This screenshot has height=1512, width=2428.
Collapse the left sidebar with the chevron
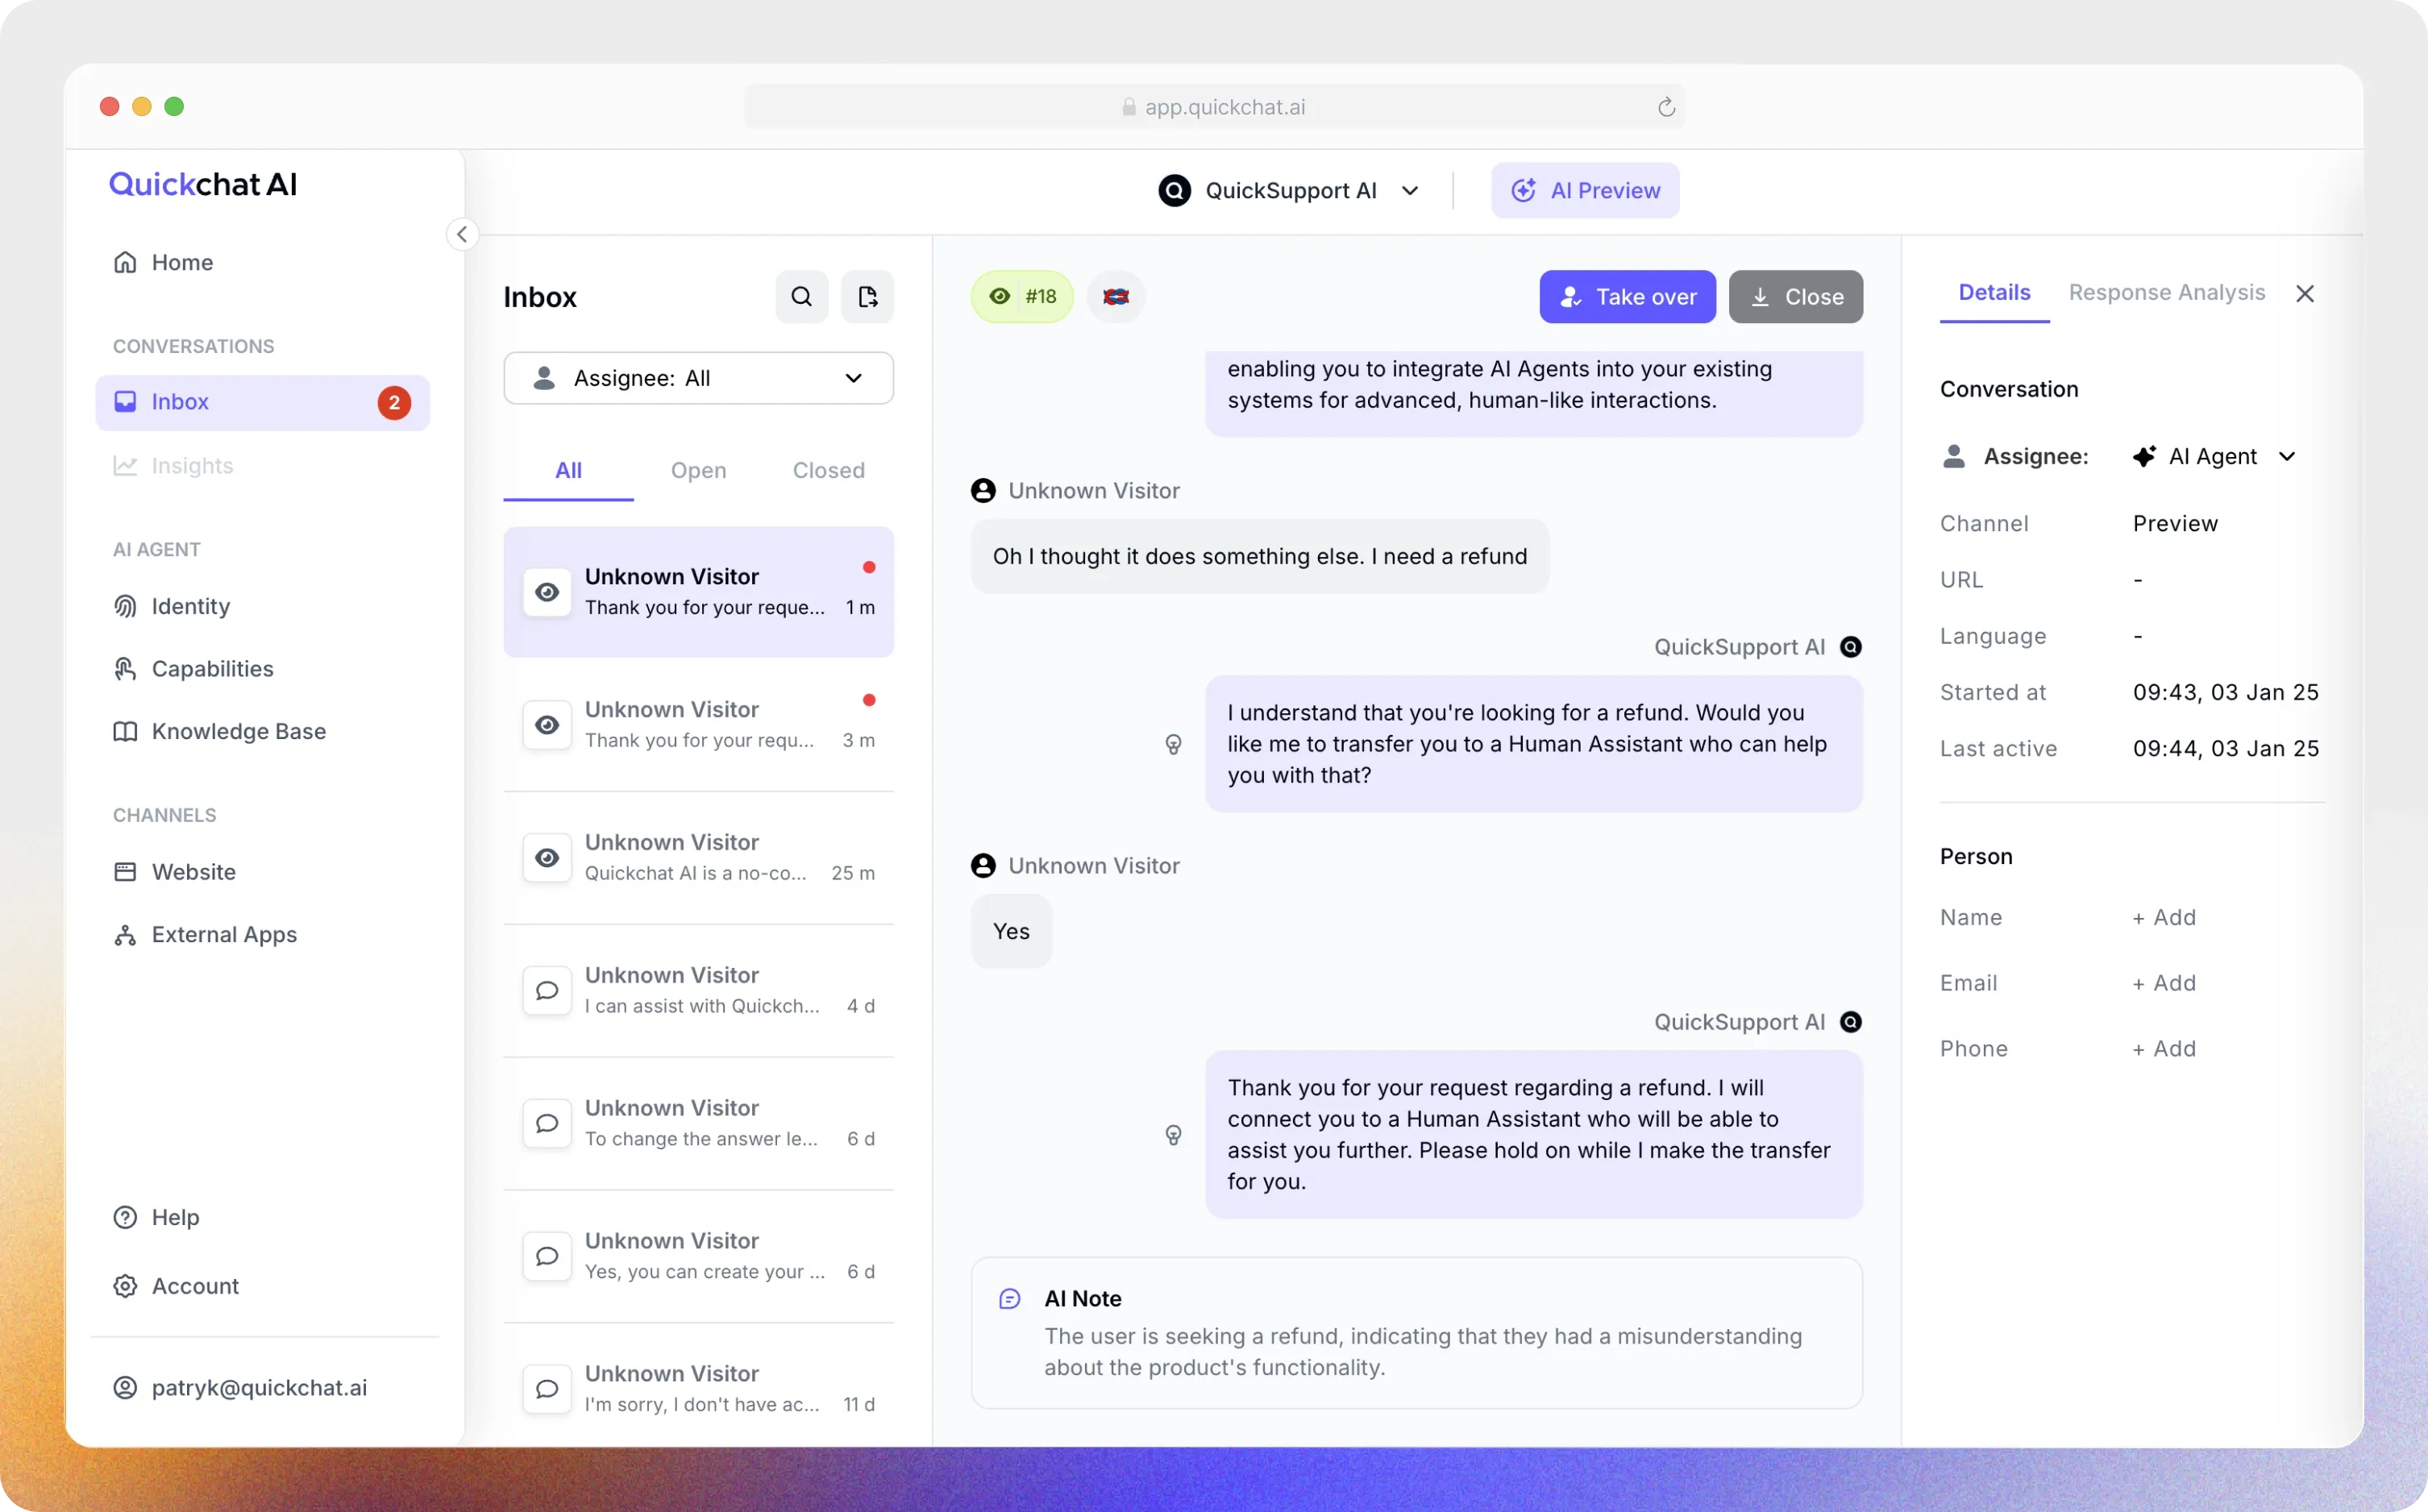click(x=462, y=235)
